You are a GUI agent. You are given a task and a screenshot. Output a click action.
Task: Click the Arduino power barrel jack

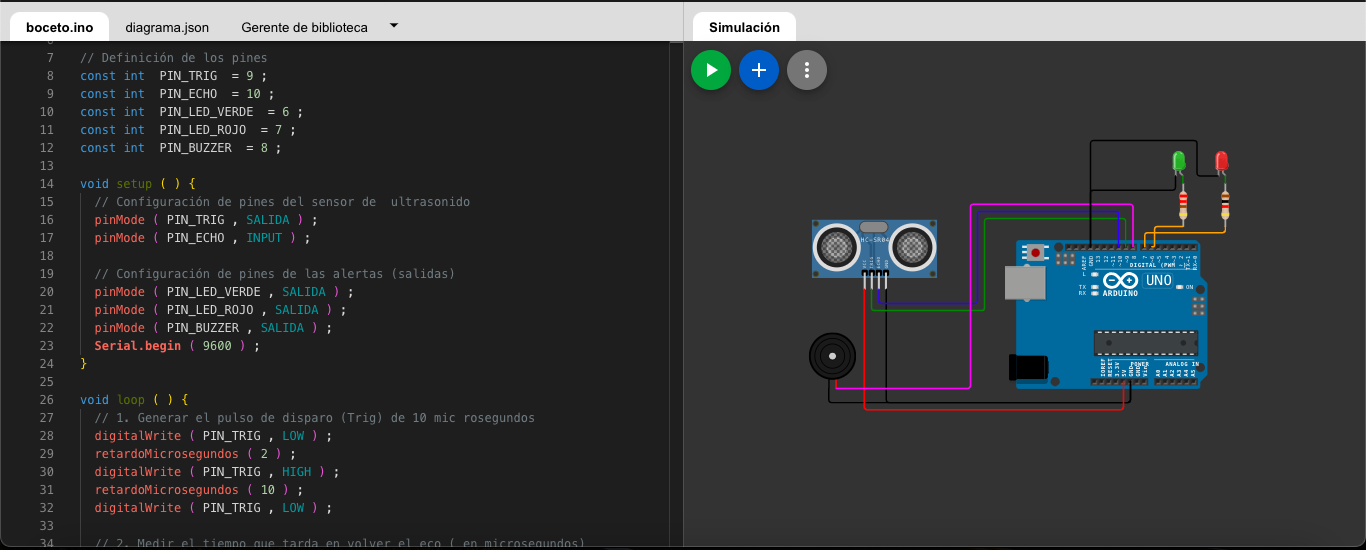(x=1029, y=367)
